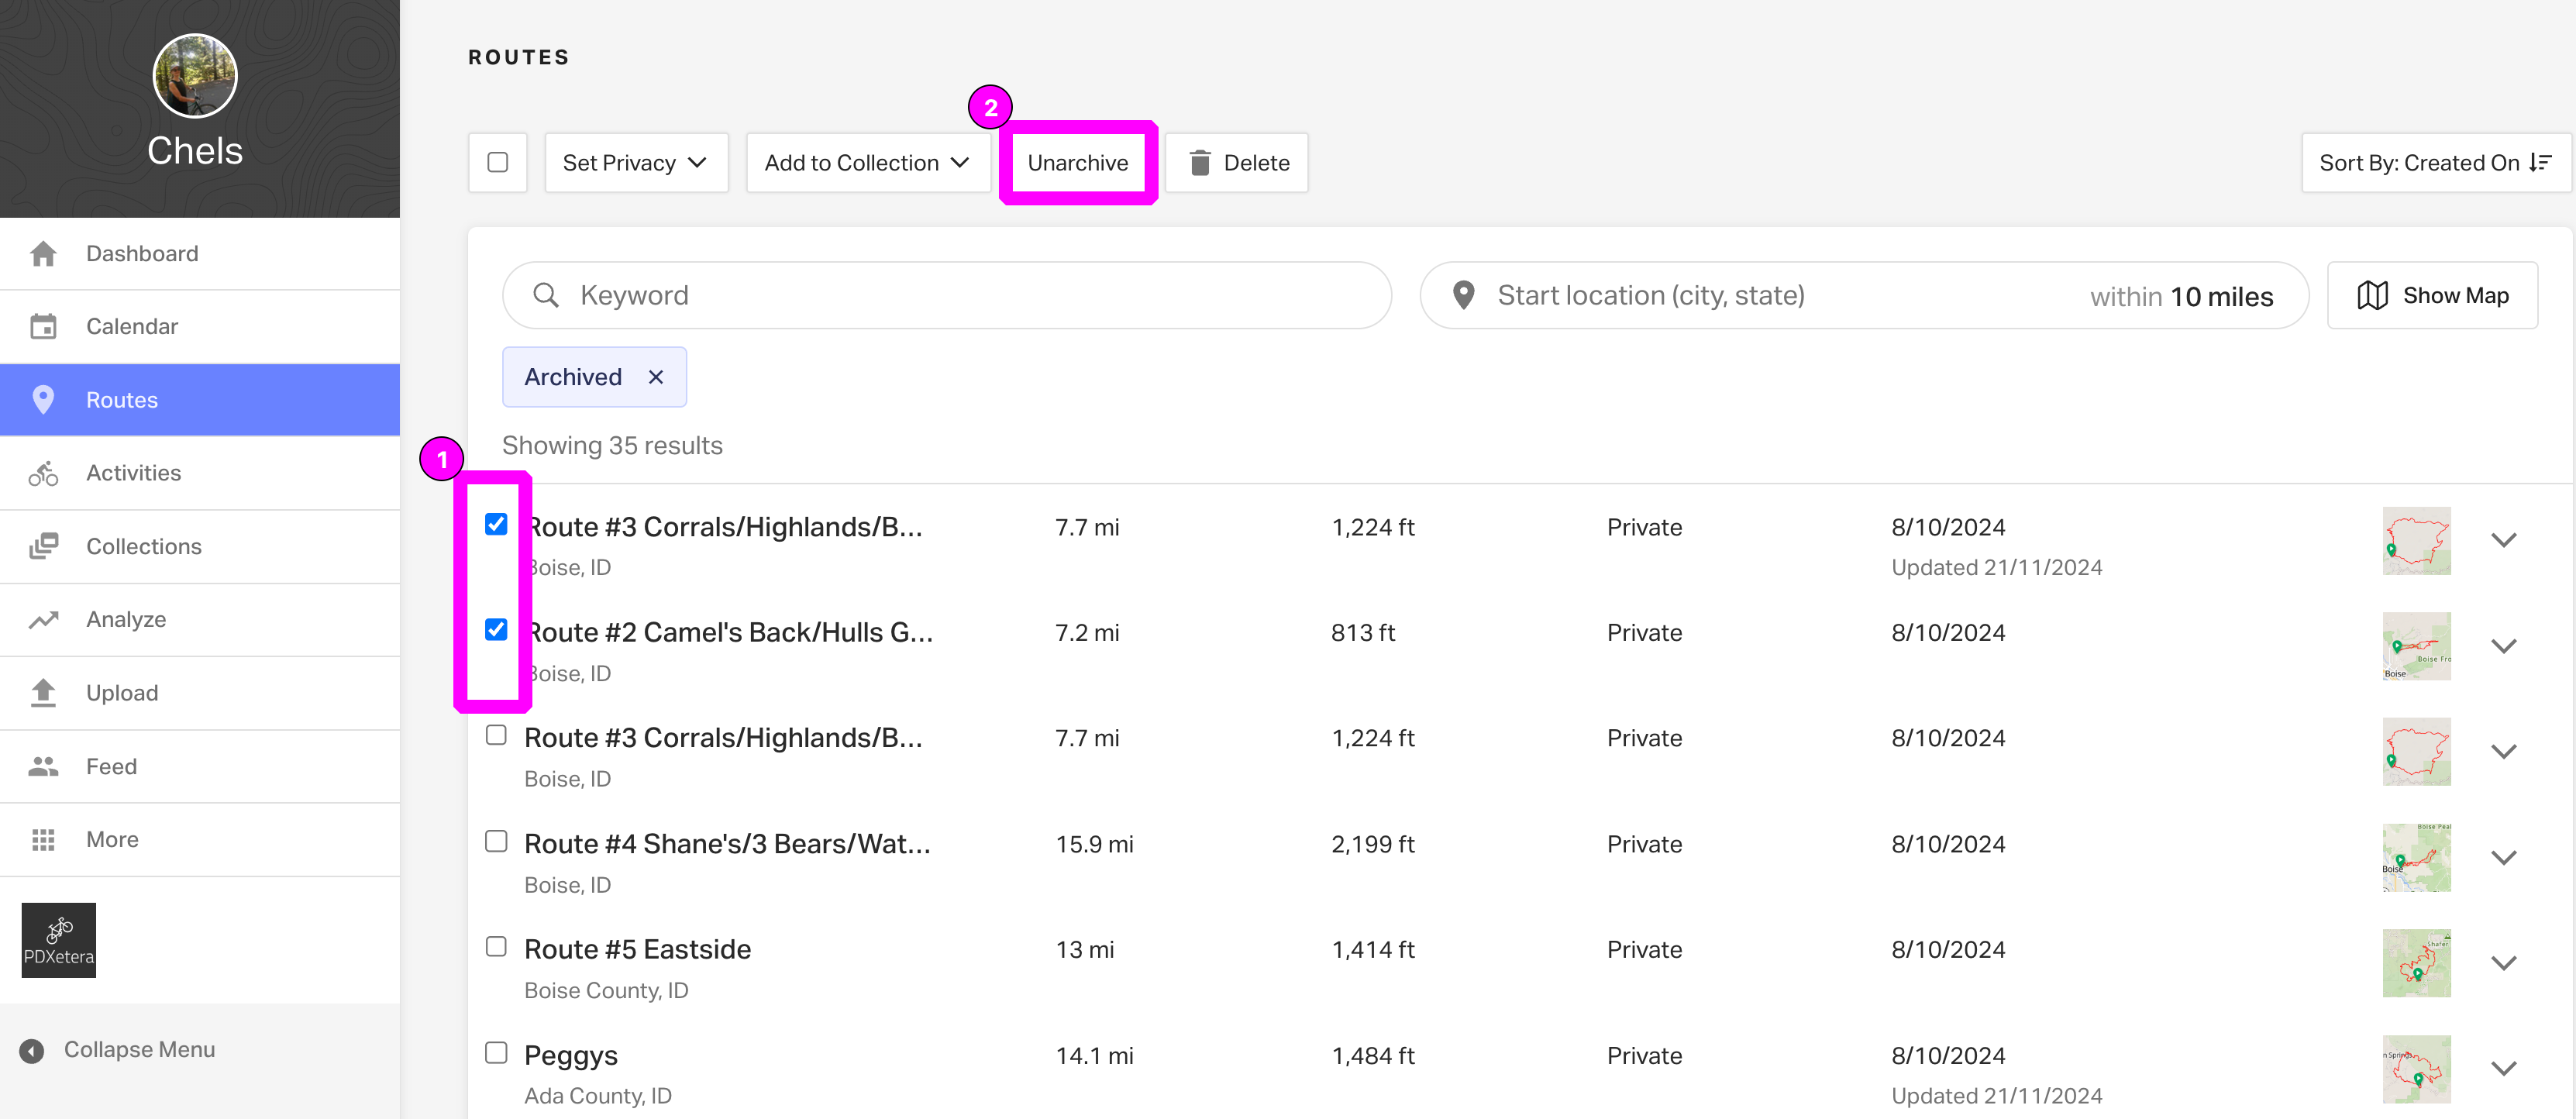Click the Analyze trend line icon
The width and height of the screenshot is (2576, 1119).
(43, 620)
